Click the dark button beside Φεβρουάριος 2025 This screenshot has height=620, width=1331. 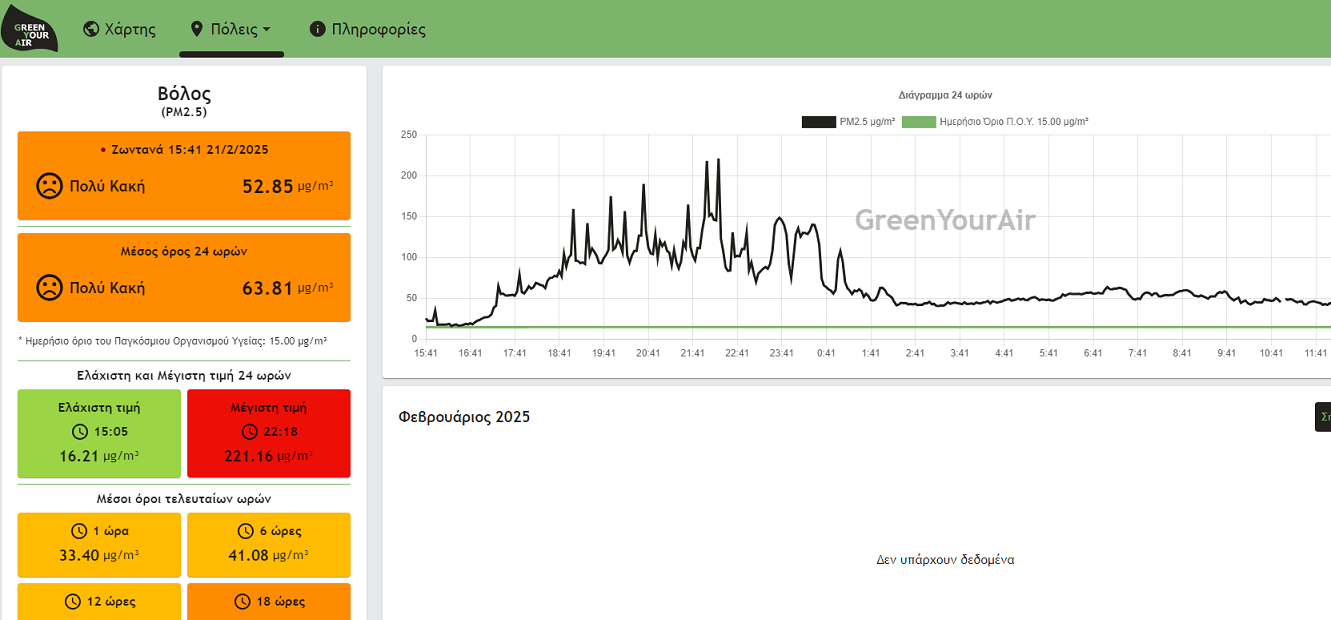pos(1322,417)
